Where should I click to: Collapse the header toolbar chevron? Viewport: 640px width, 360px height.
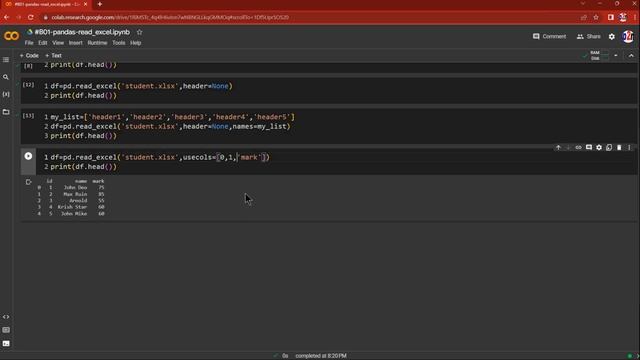pos(631,56)
